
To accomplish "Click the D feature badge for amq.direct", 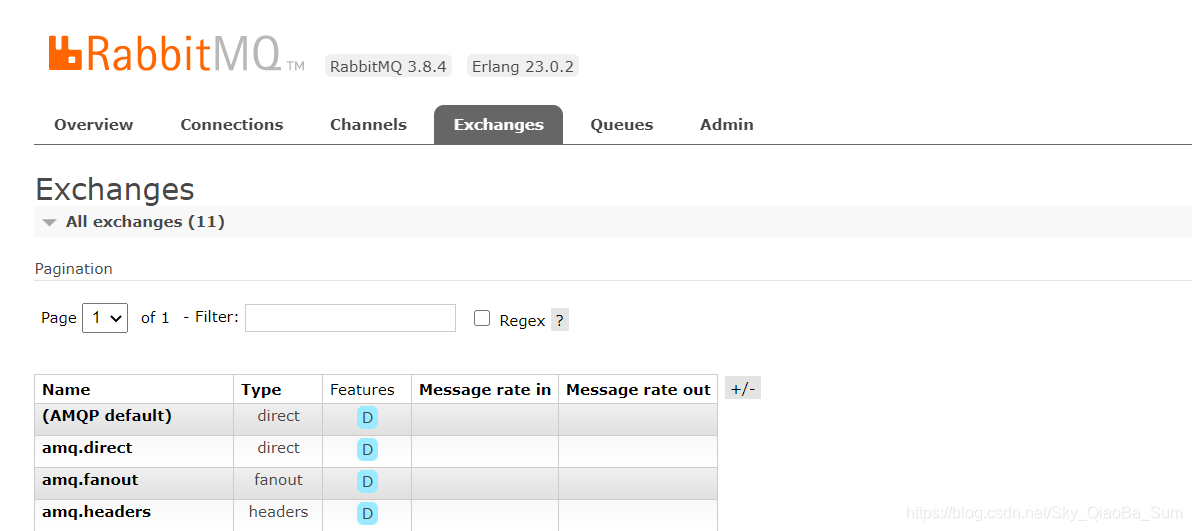I will coord(367,450).
